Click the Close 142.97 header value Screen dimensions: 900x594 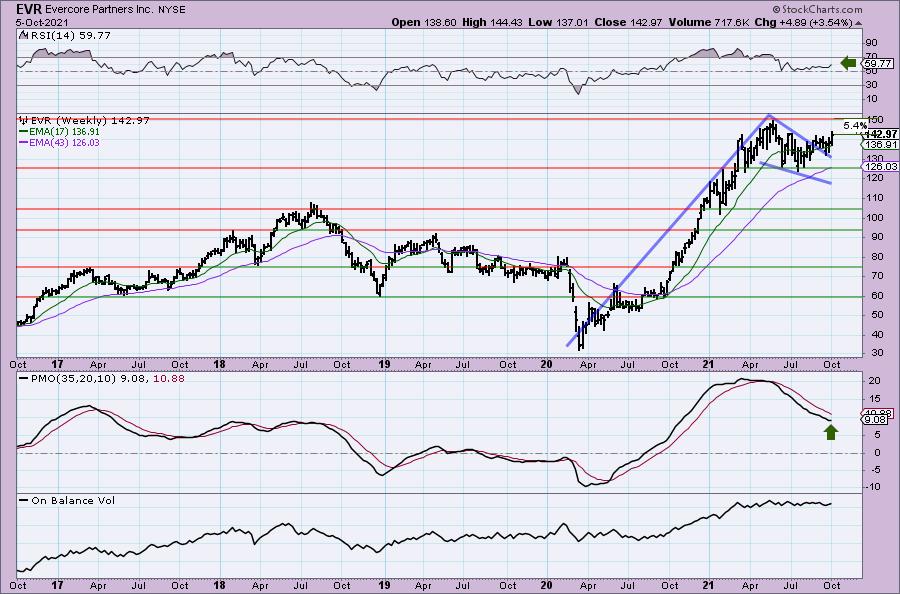pos(628,22)
